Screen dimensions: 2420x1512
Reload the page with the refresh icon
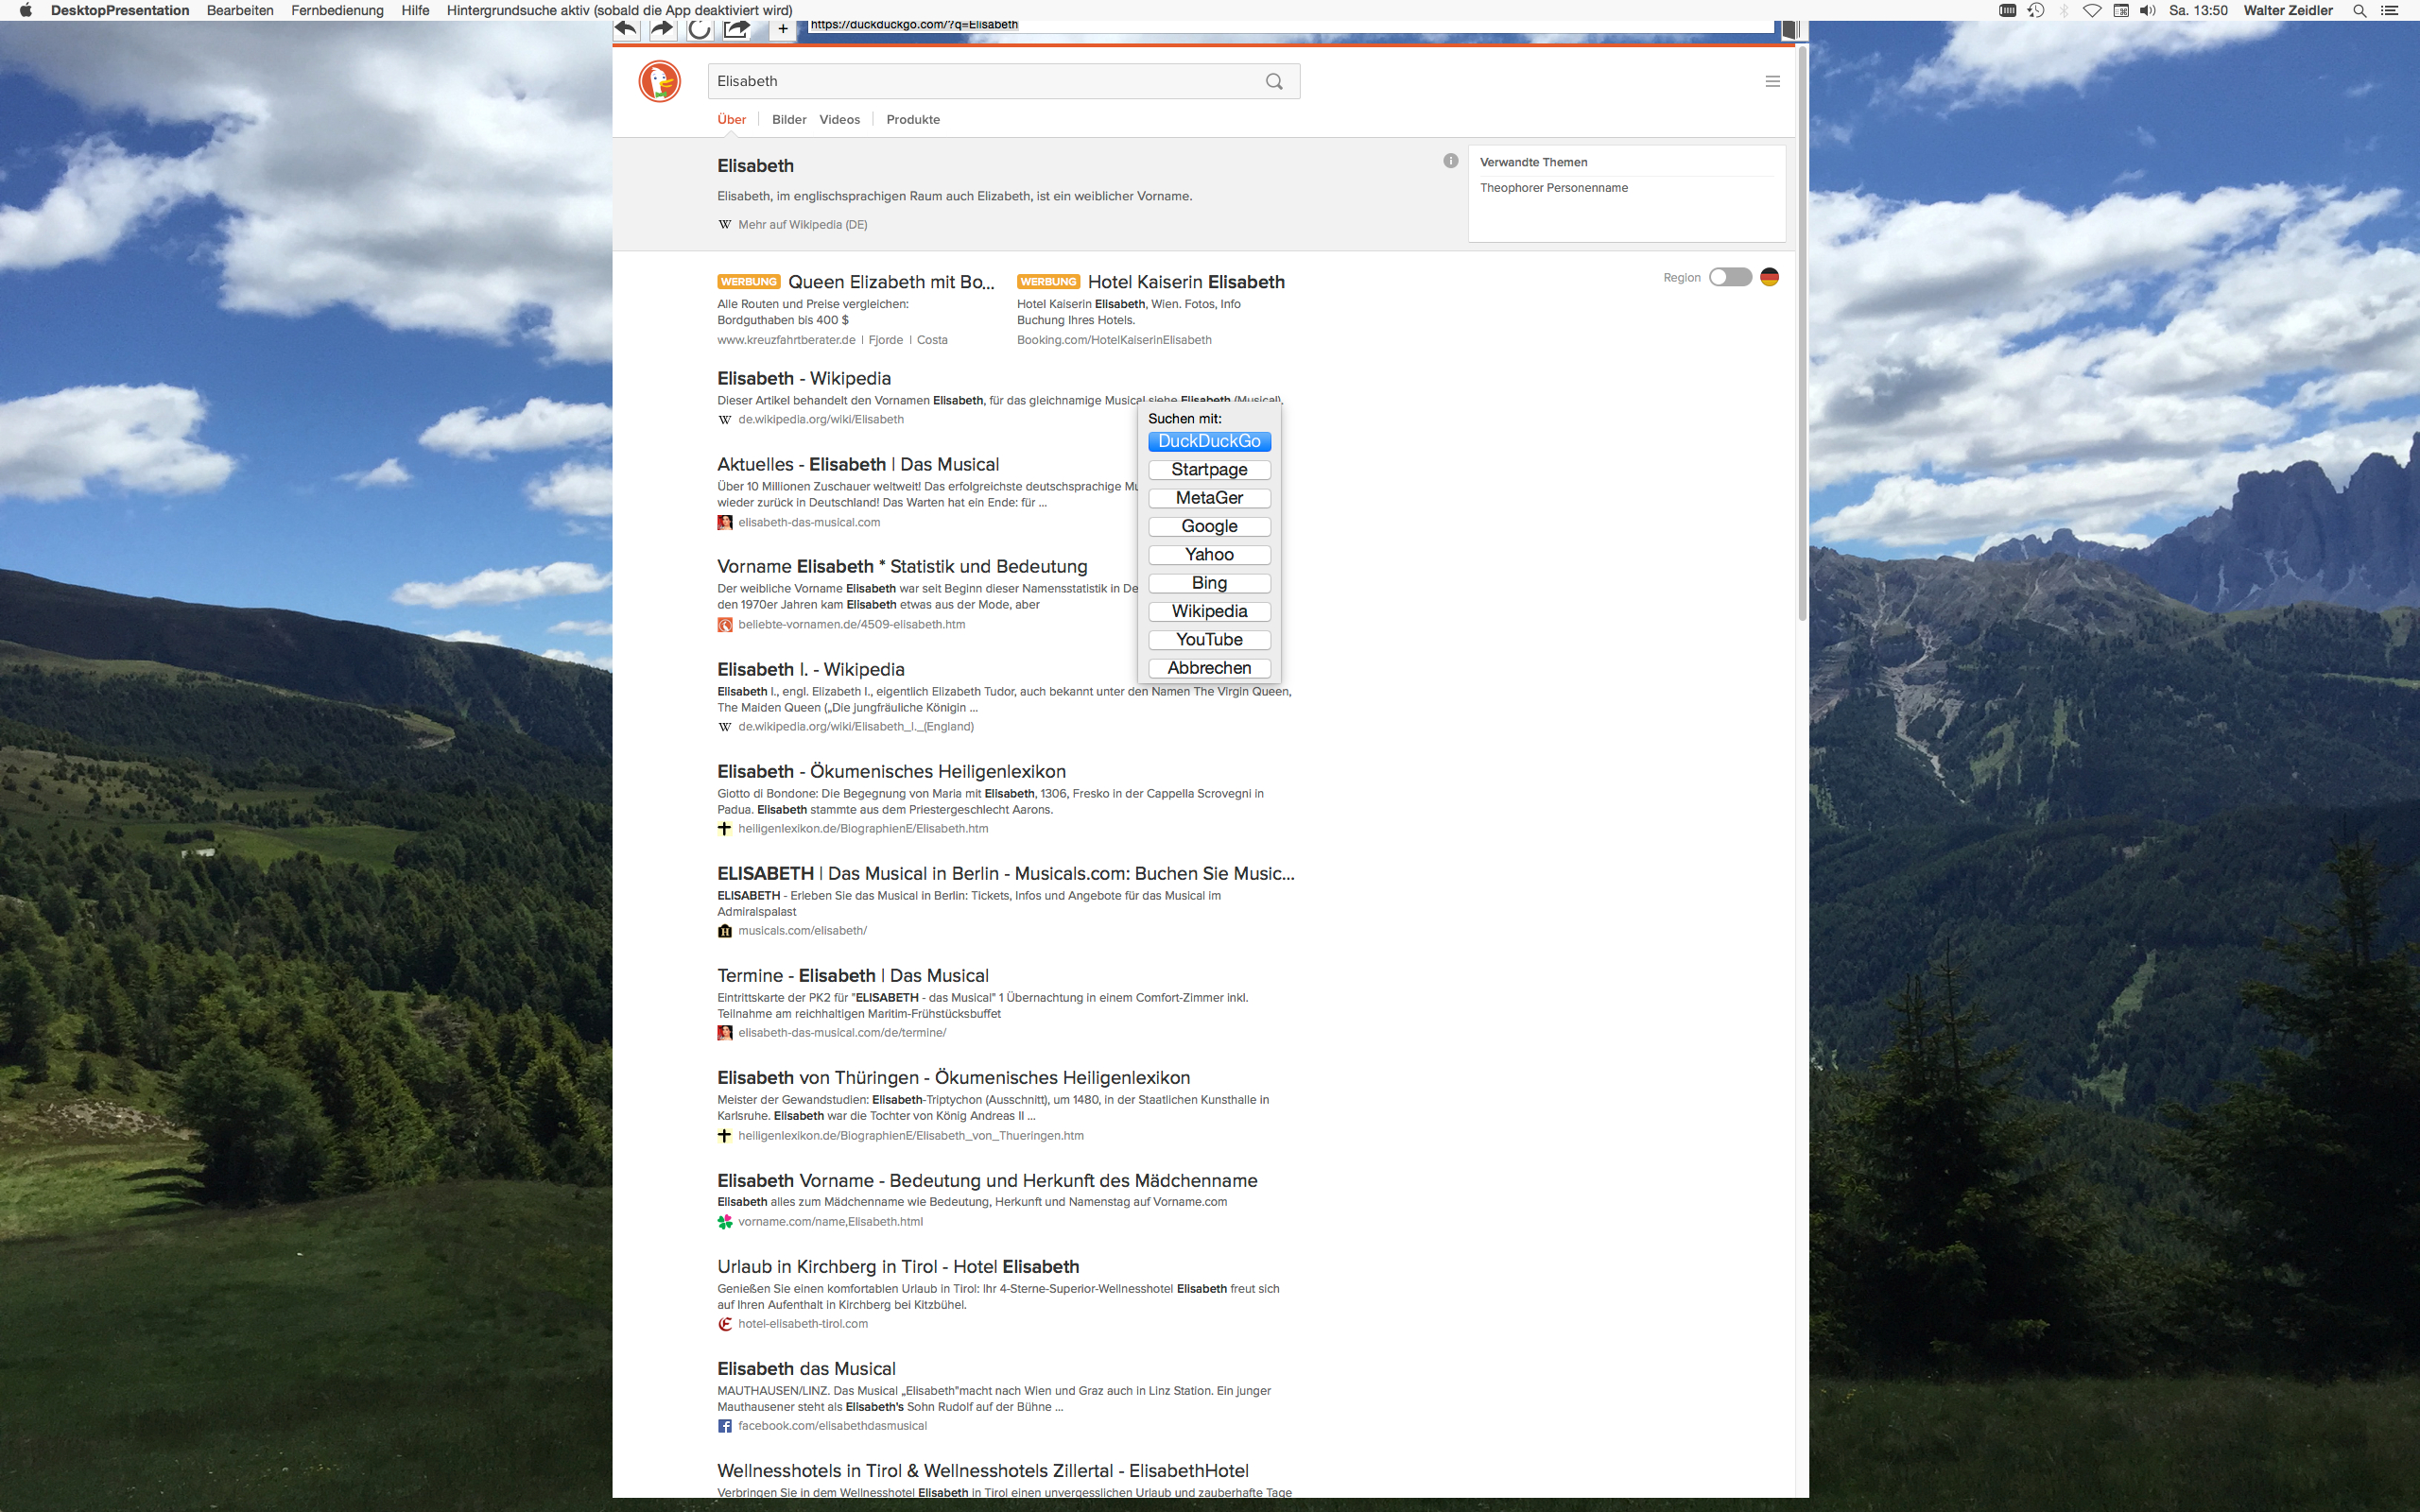pyautogui.click(x=699, y=29)
